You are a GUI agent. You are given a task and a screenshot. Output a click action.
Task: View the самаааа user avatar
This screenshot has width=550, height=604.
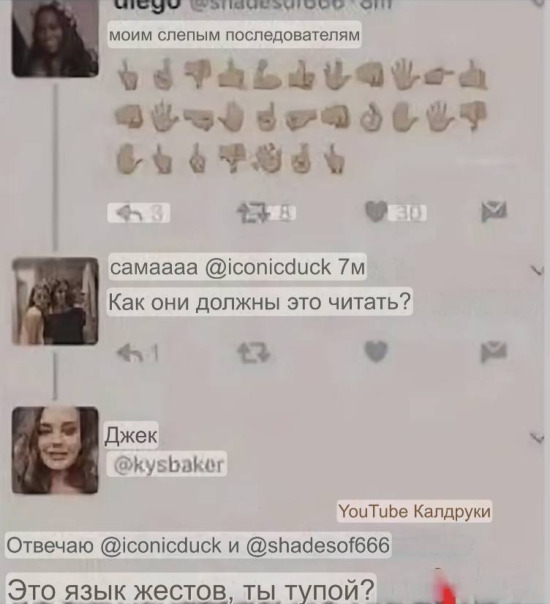tap(55, 301)
